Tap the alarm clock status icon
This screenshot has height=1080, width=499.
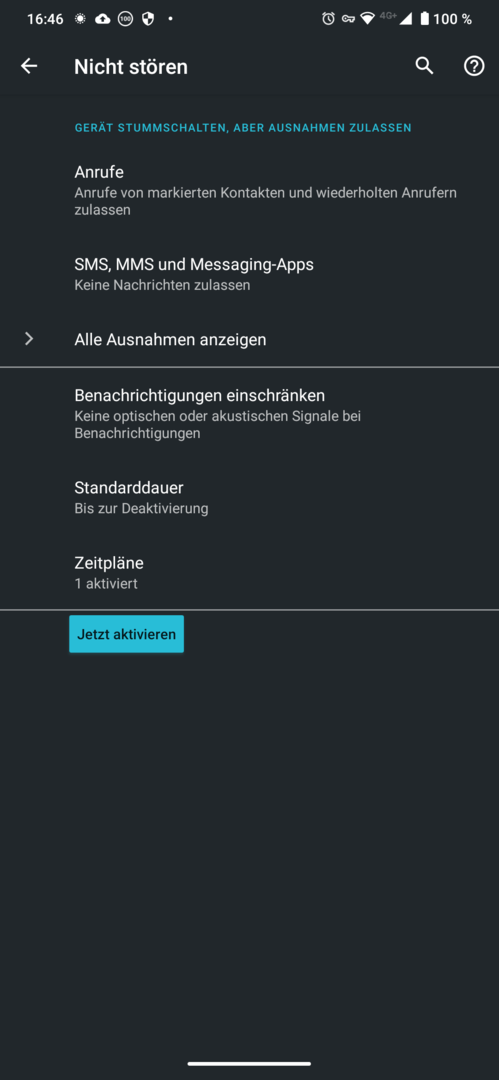[x=328, y=19]
